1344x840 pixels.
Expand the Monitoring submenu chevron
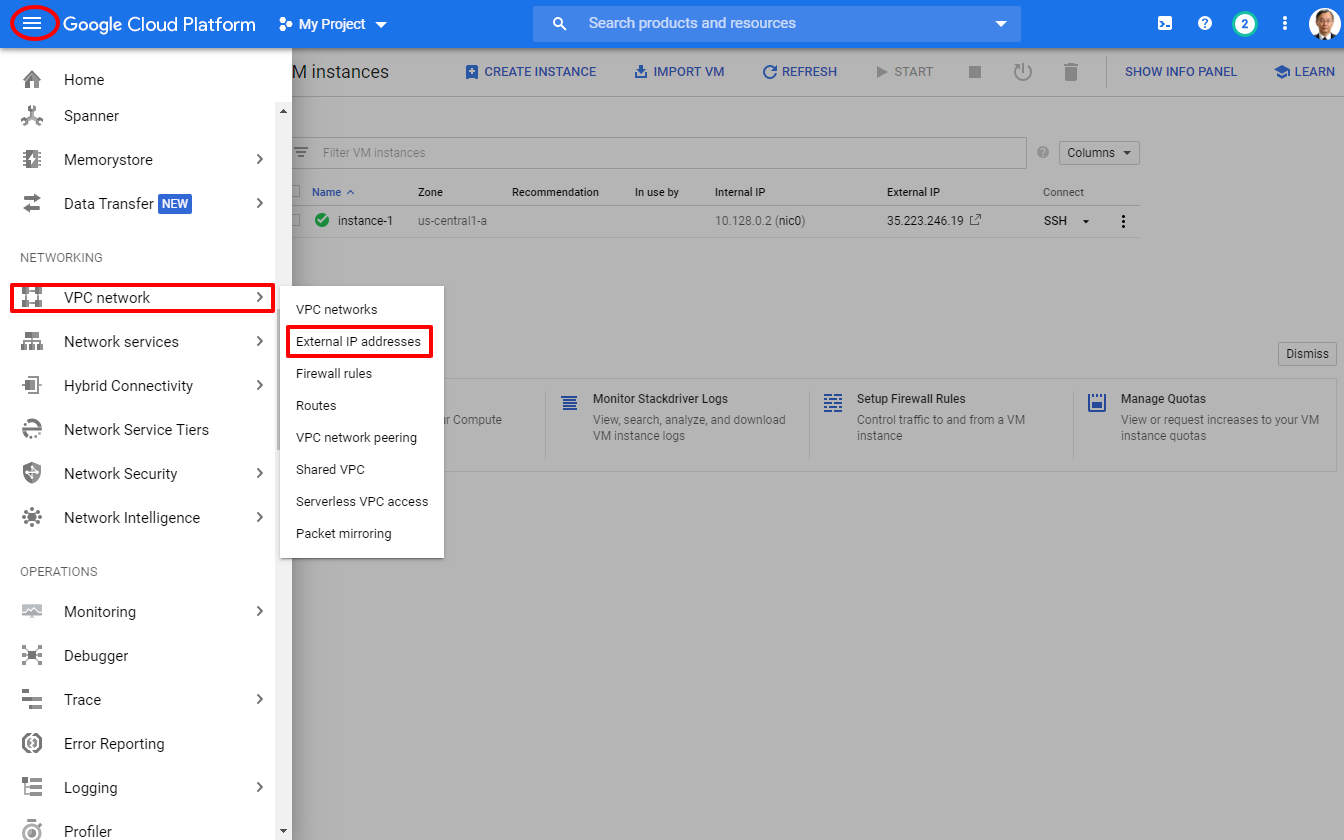click(259, 612)
